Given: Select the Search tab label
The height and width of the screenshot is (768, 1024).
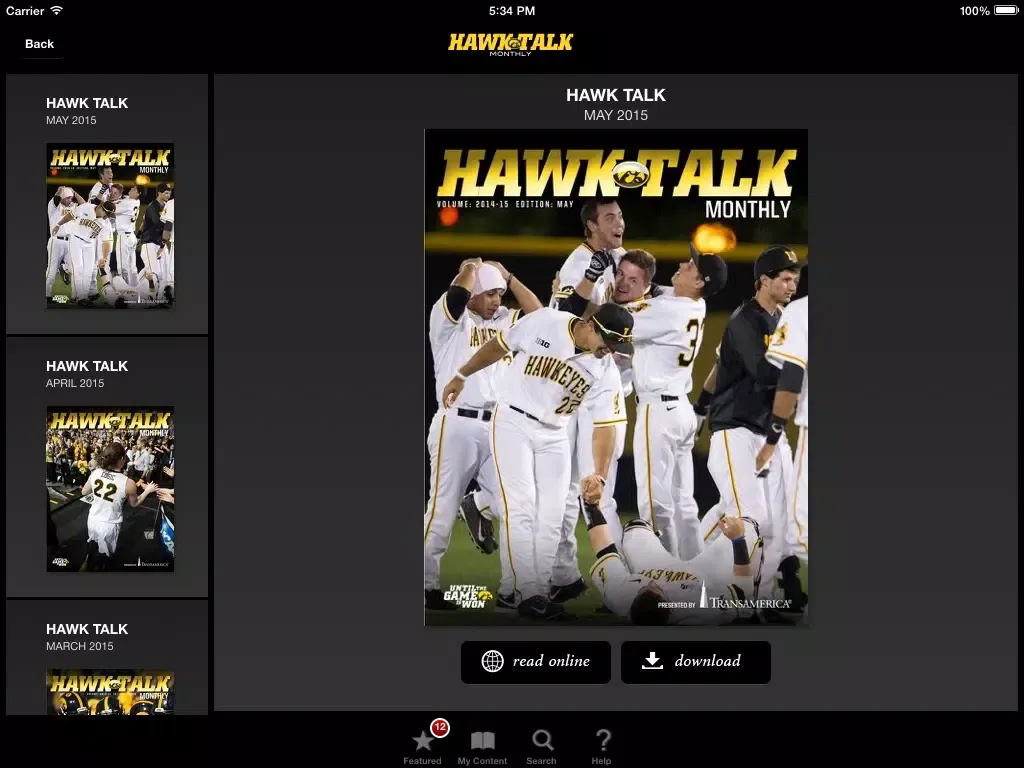Looking at the screenshot, I should [541, 761].
